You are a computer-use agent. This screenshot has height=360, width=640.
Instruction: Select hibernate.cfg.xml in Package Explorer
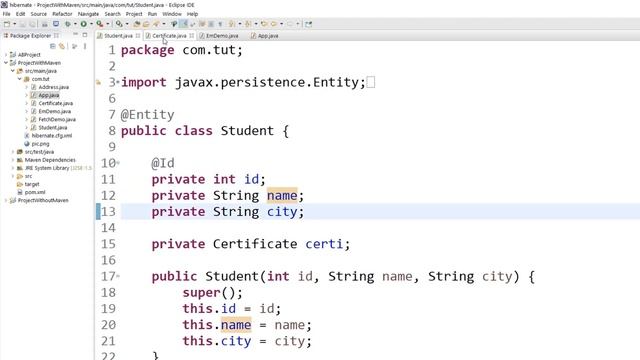(51, 136)
